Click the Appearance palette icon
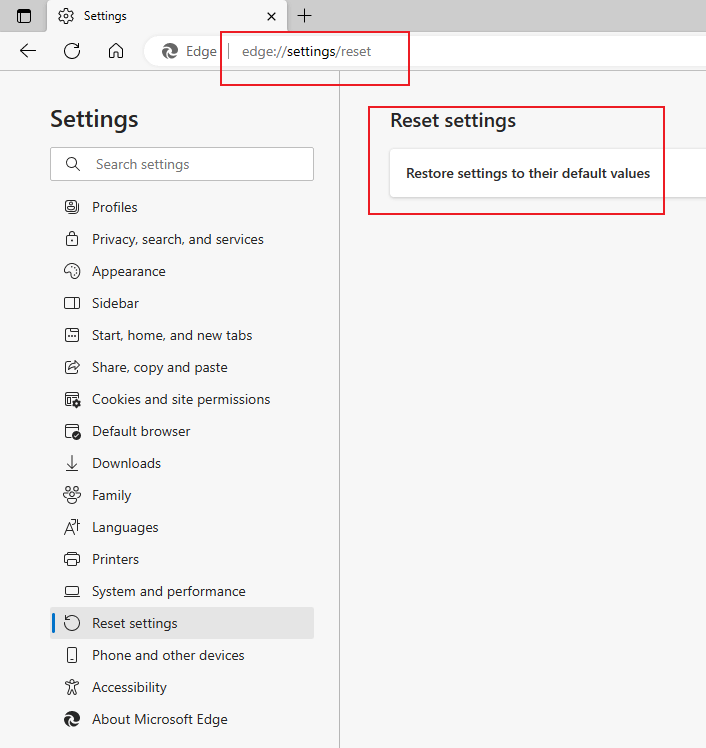Screen dimensions: 706x748 click(x=72, y=271)
